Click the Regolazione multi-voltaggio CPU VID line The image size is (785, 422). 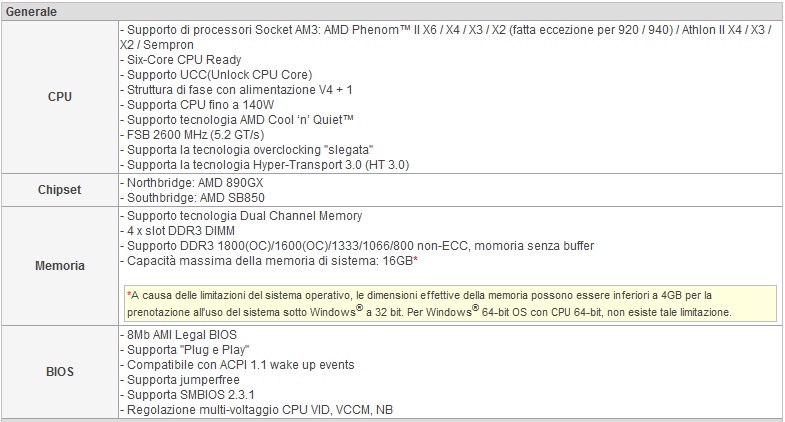click(x=256, y=408)
